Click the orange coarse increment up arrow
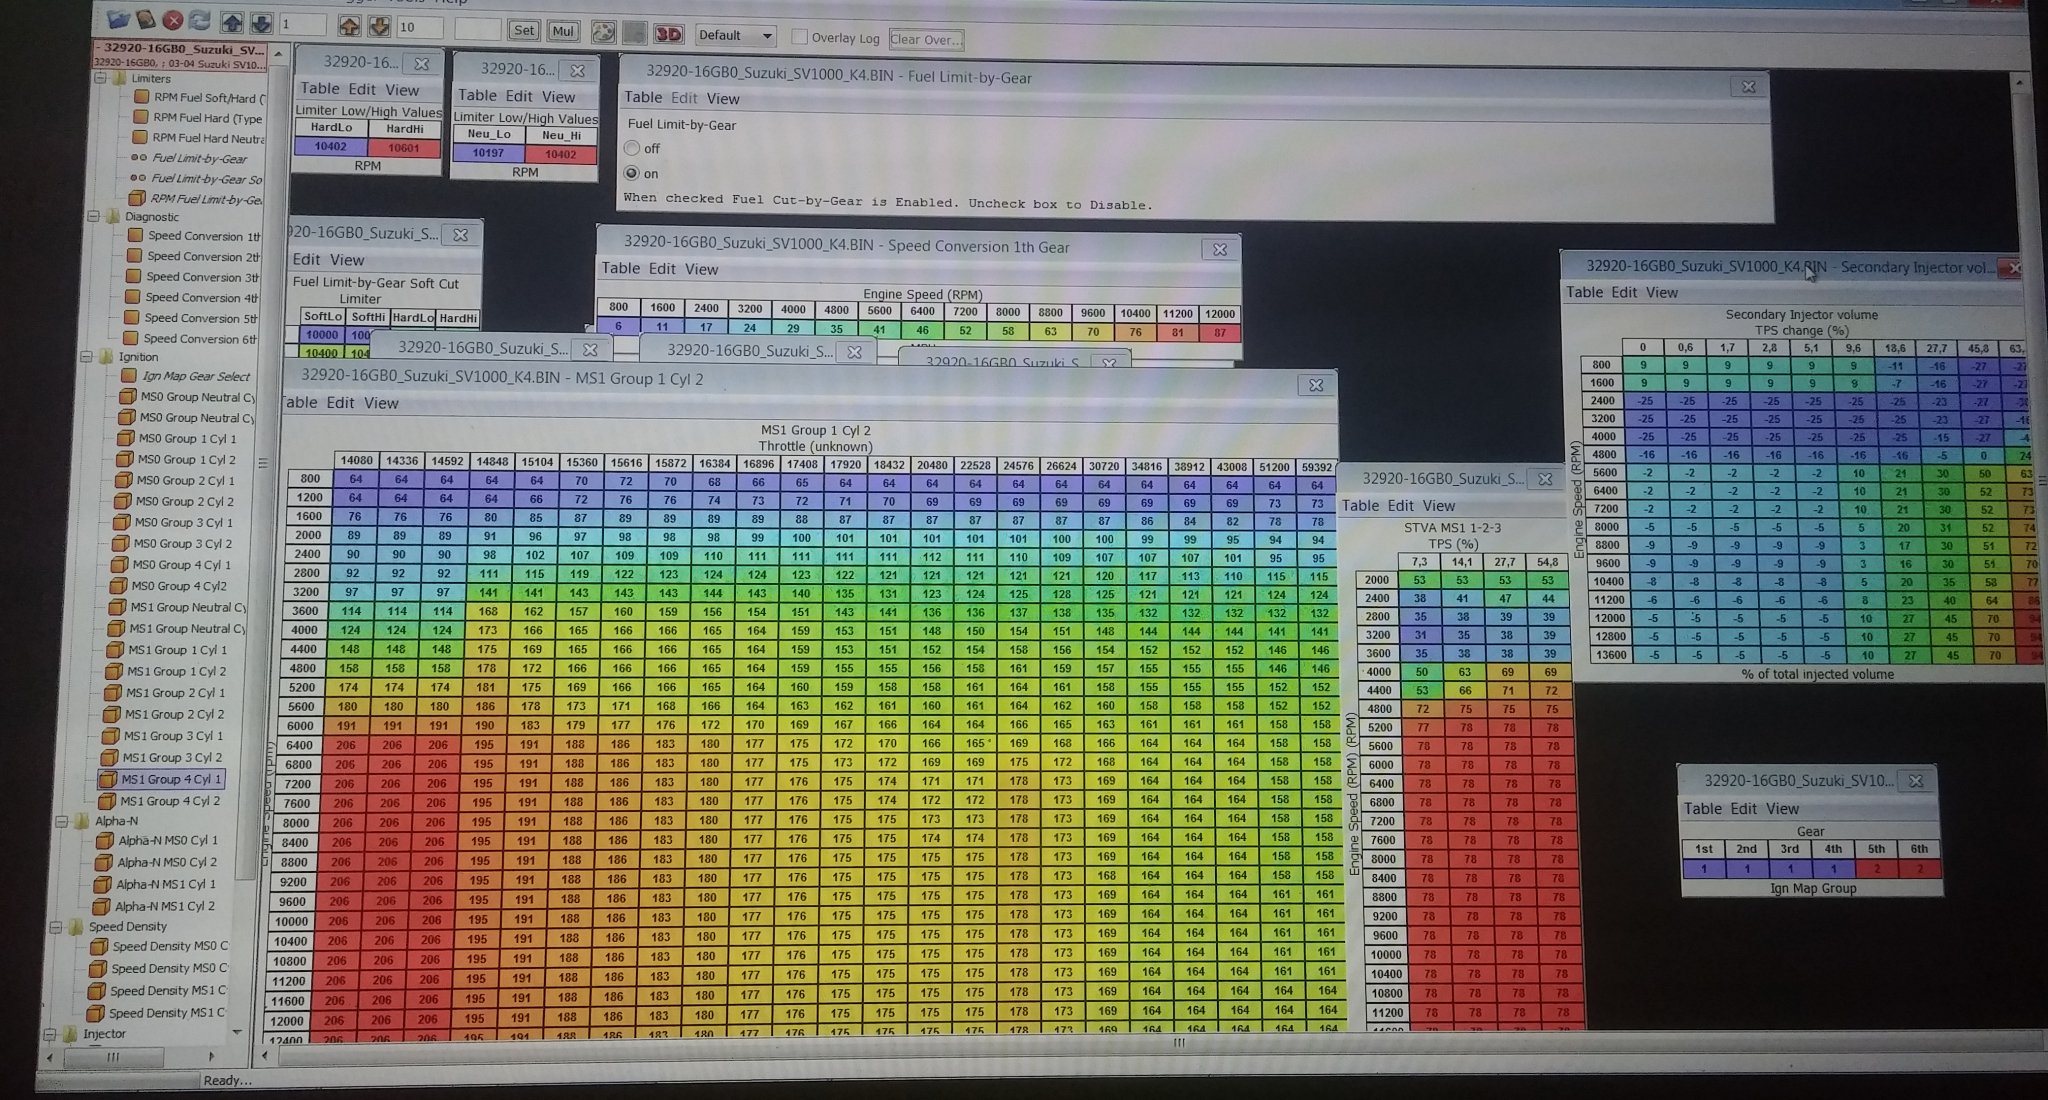The width and height of the screenshot is (2048, 1100). click(349, 25)
